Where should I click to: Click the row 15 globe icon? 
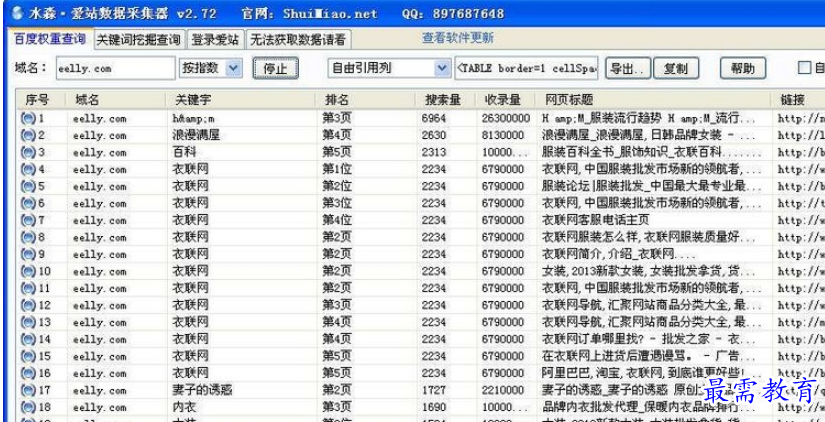pos(28,356)
